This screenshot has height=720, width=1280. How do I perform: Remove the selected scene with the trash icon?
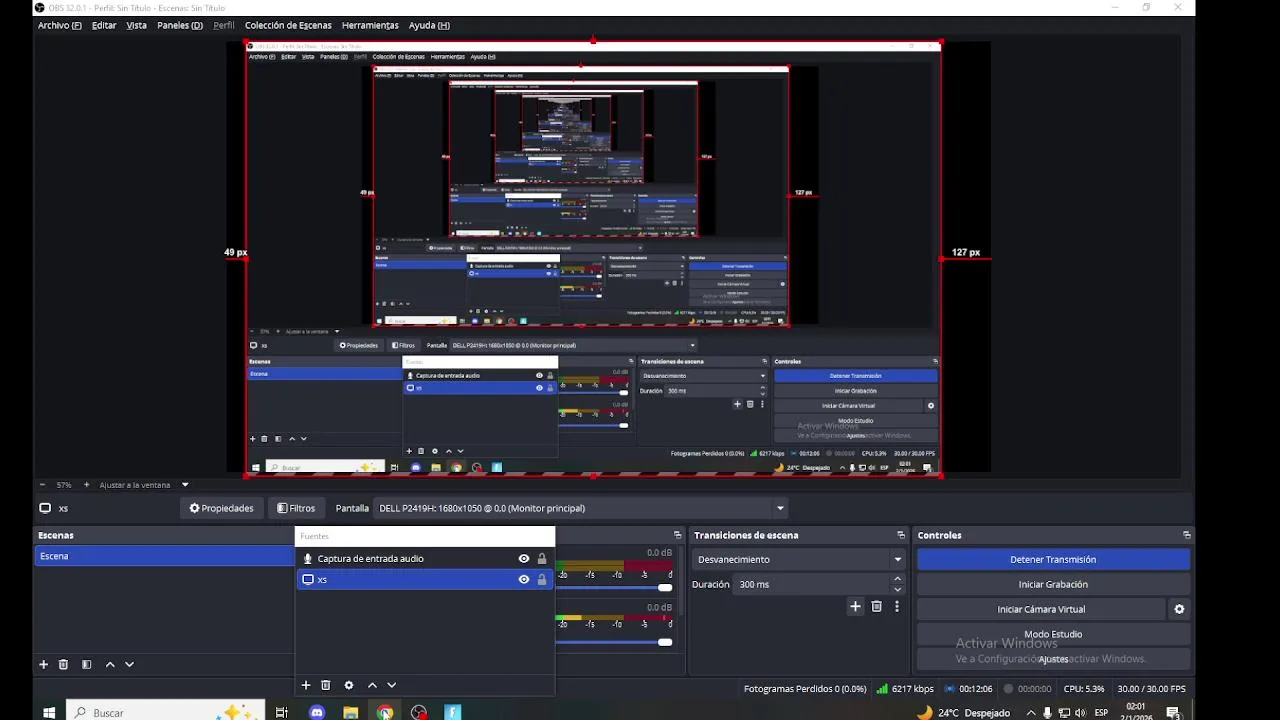[x=63, y=664]
